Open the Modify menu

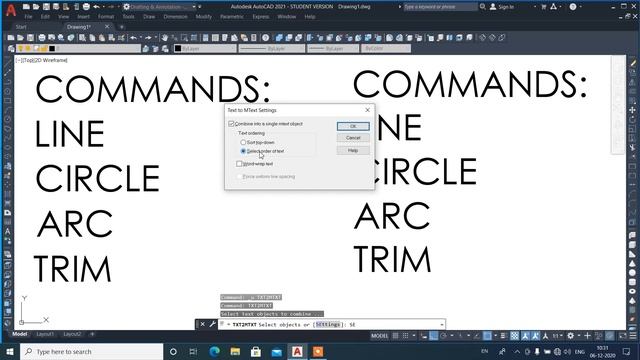(203, 17)
